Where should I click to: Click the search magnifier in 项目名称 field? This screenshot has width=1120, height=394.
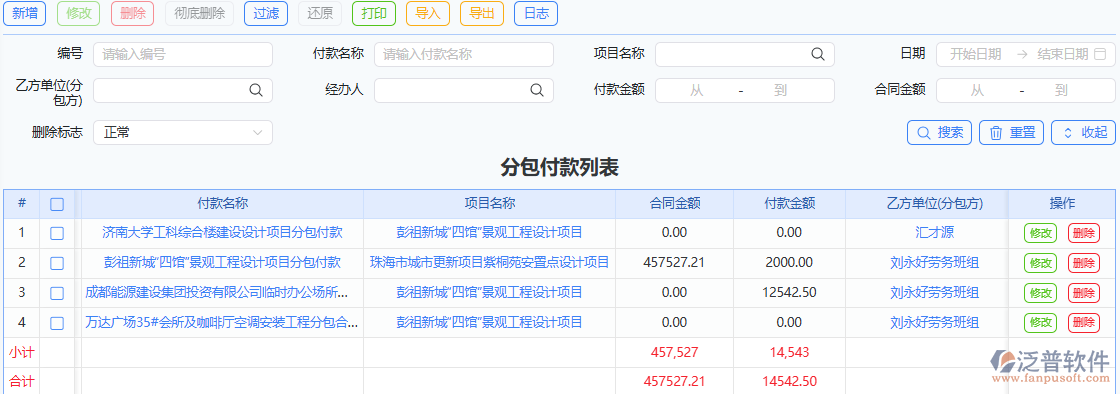pos(817,54)
